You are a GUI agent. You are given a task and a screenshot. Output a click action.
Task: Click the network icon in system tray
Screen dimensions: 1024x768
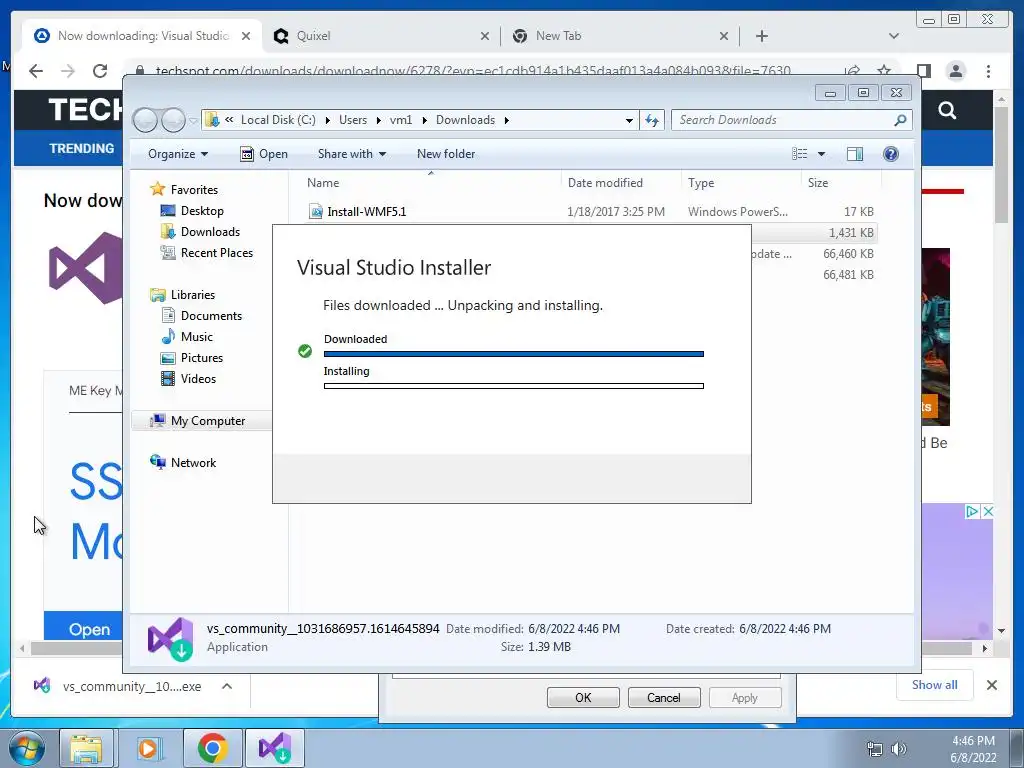(x=874, y=749)
